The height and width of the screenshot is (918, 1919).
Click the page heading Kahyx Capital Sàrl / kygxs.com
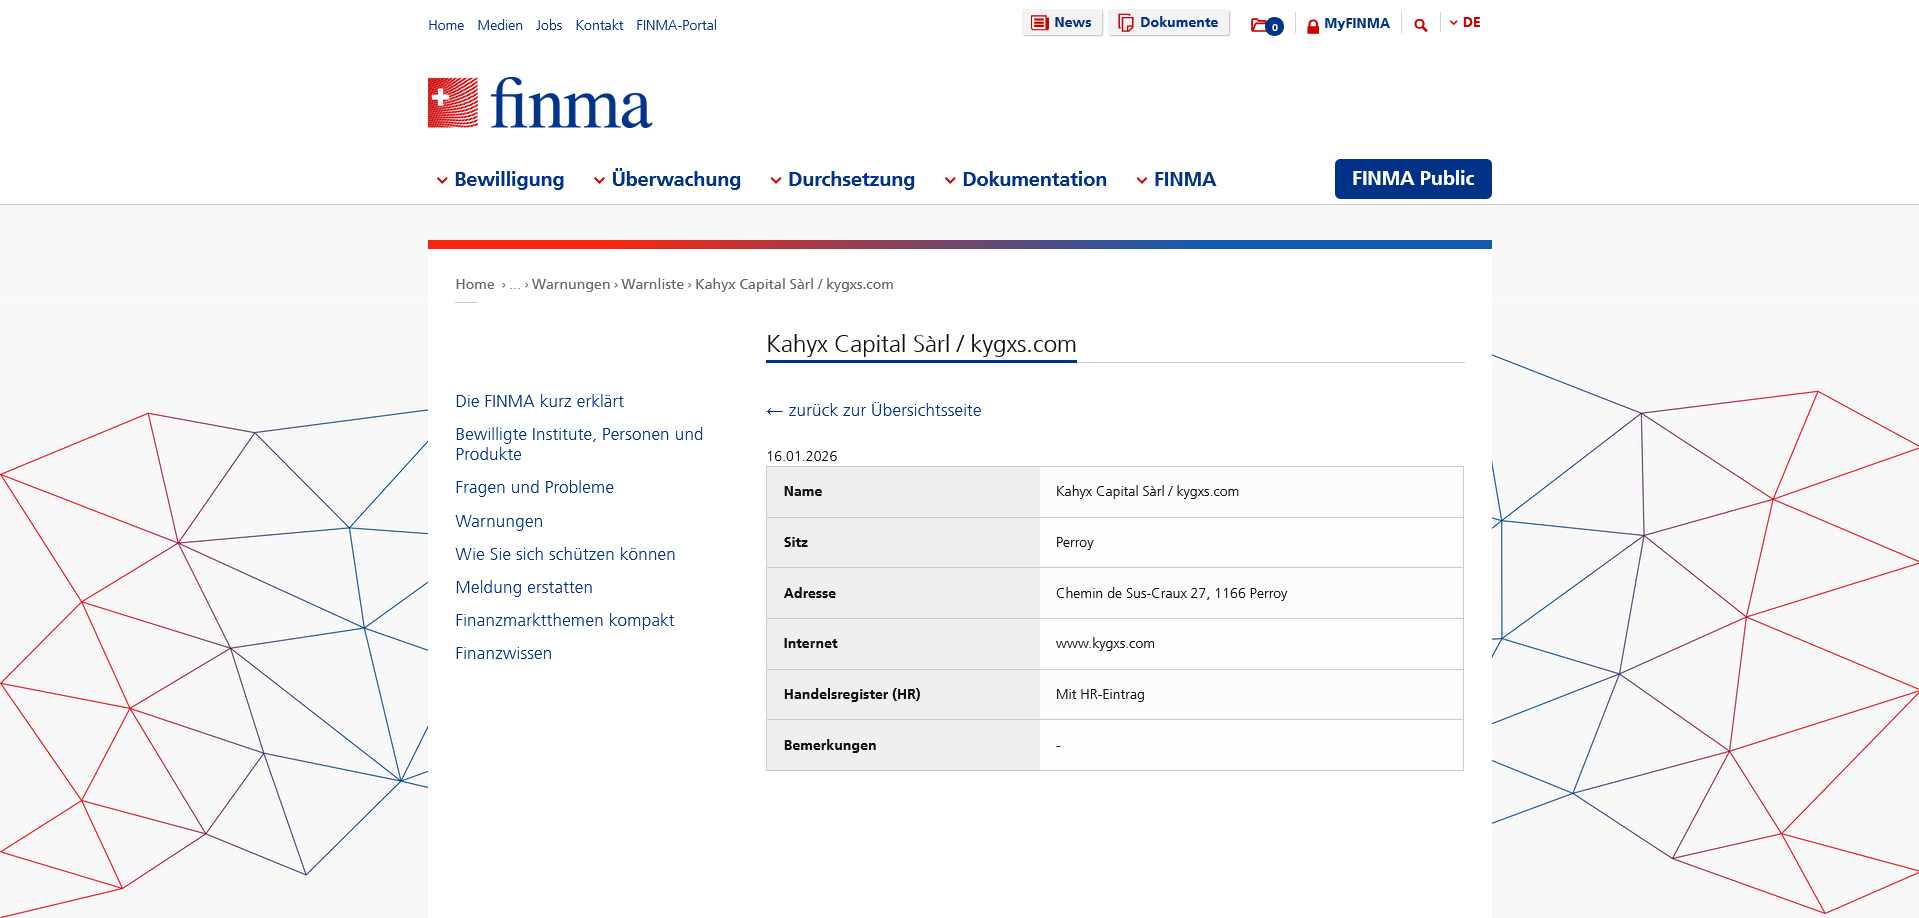click(x=921, y=345)
